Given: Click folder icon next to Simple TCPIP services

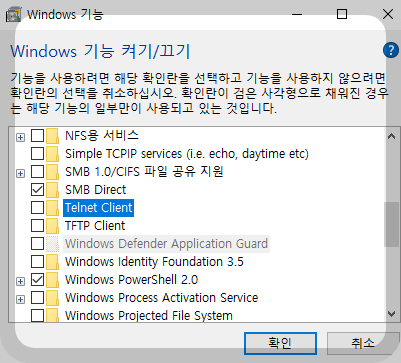Looking at the screenshot, I should coord(52,154).
